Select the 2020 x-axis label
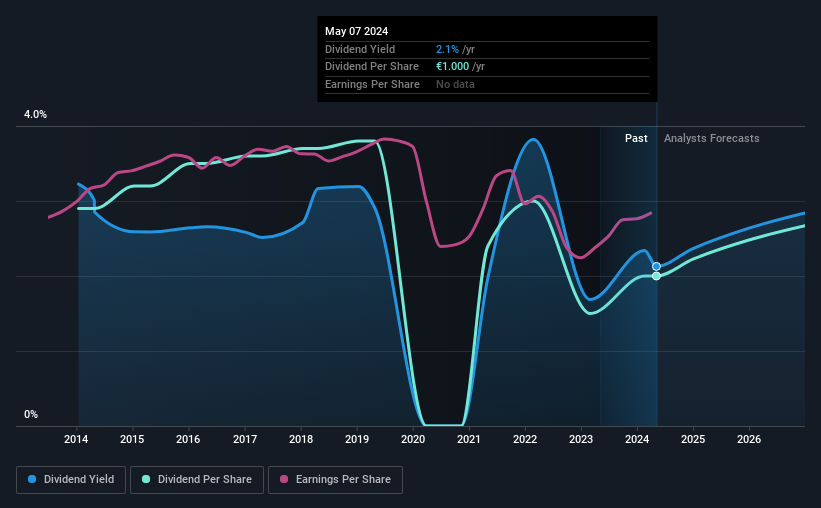The width and height of the screenshot is (821, 508). point(413,439)
